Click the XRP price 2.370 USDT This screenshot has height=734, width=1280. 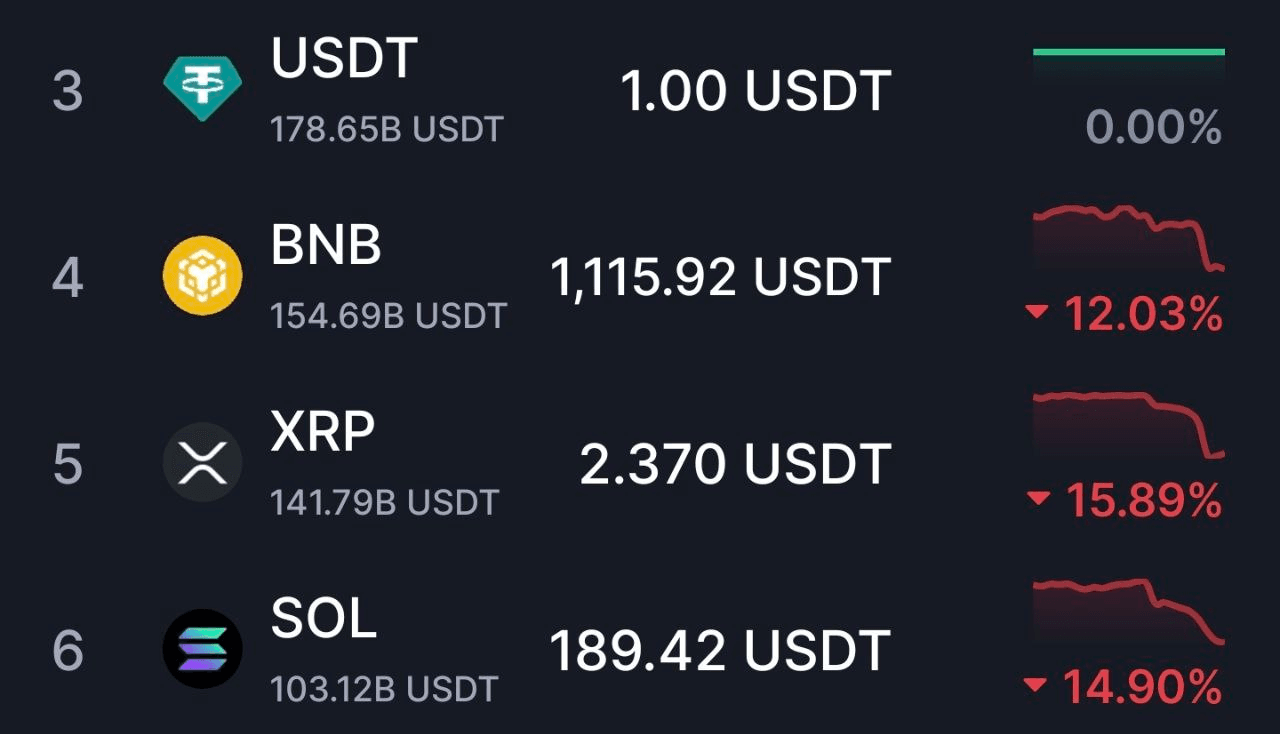tap(735, 464)
